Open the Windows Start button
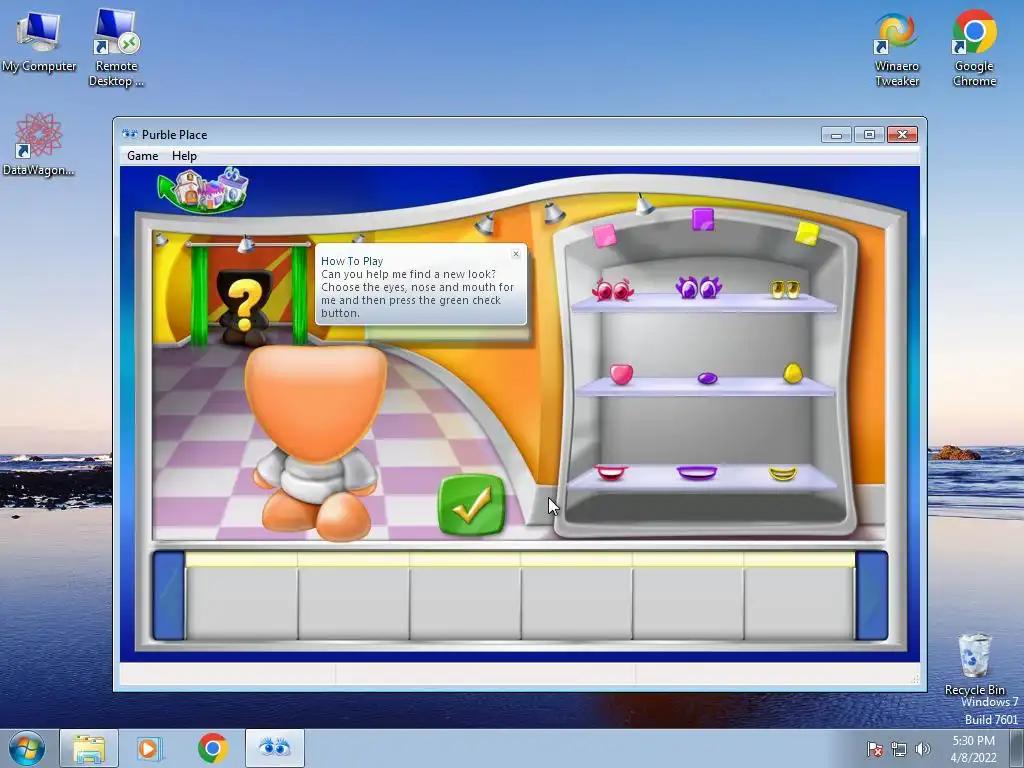Screen dimensions: 1024x768 click(x=27, y=748)
